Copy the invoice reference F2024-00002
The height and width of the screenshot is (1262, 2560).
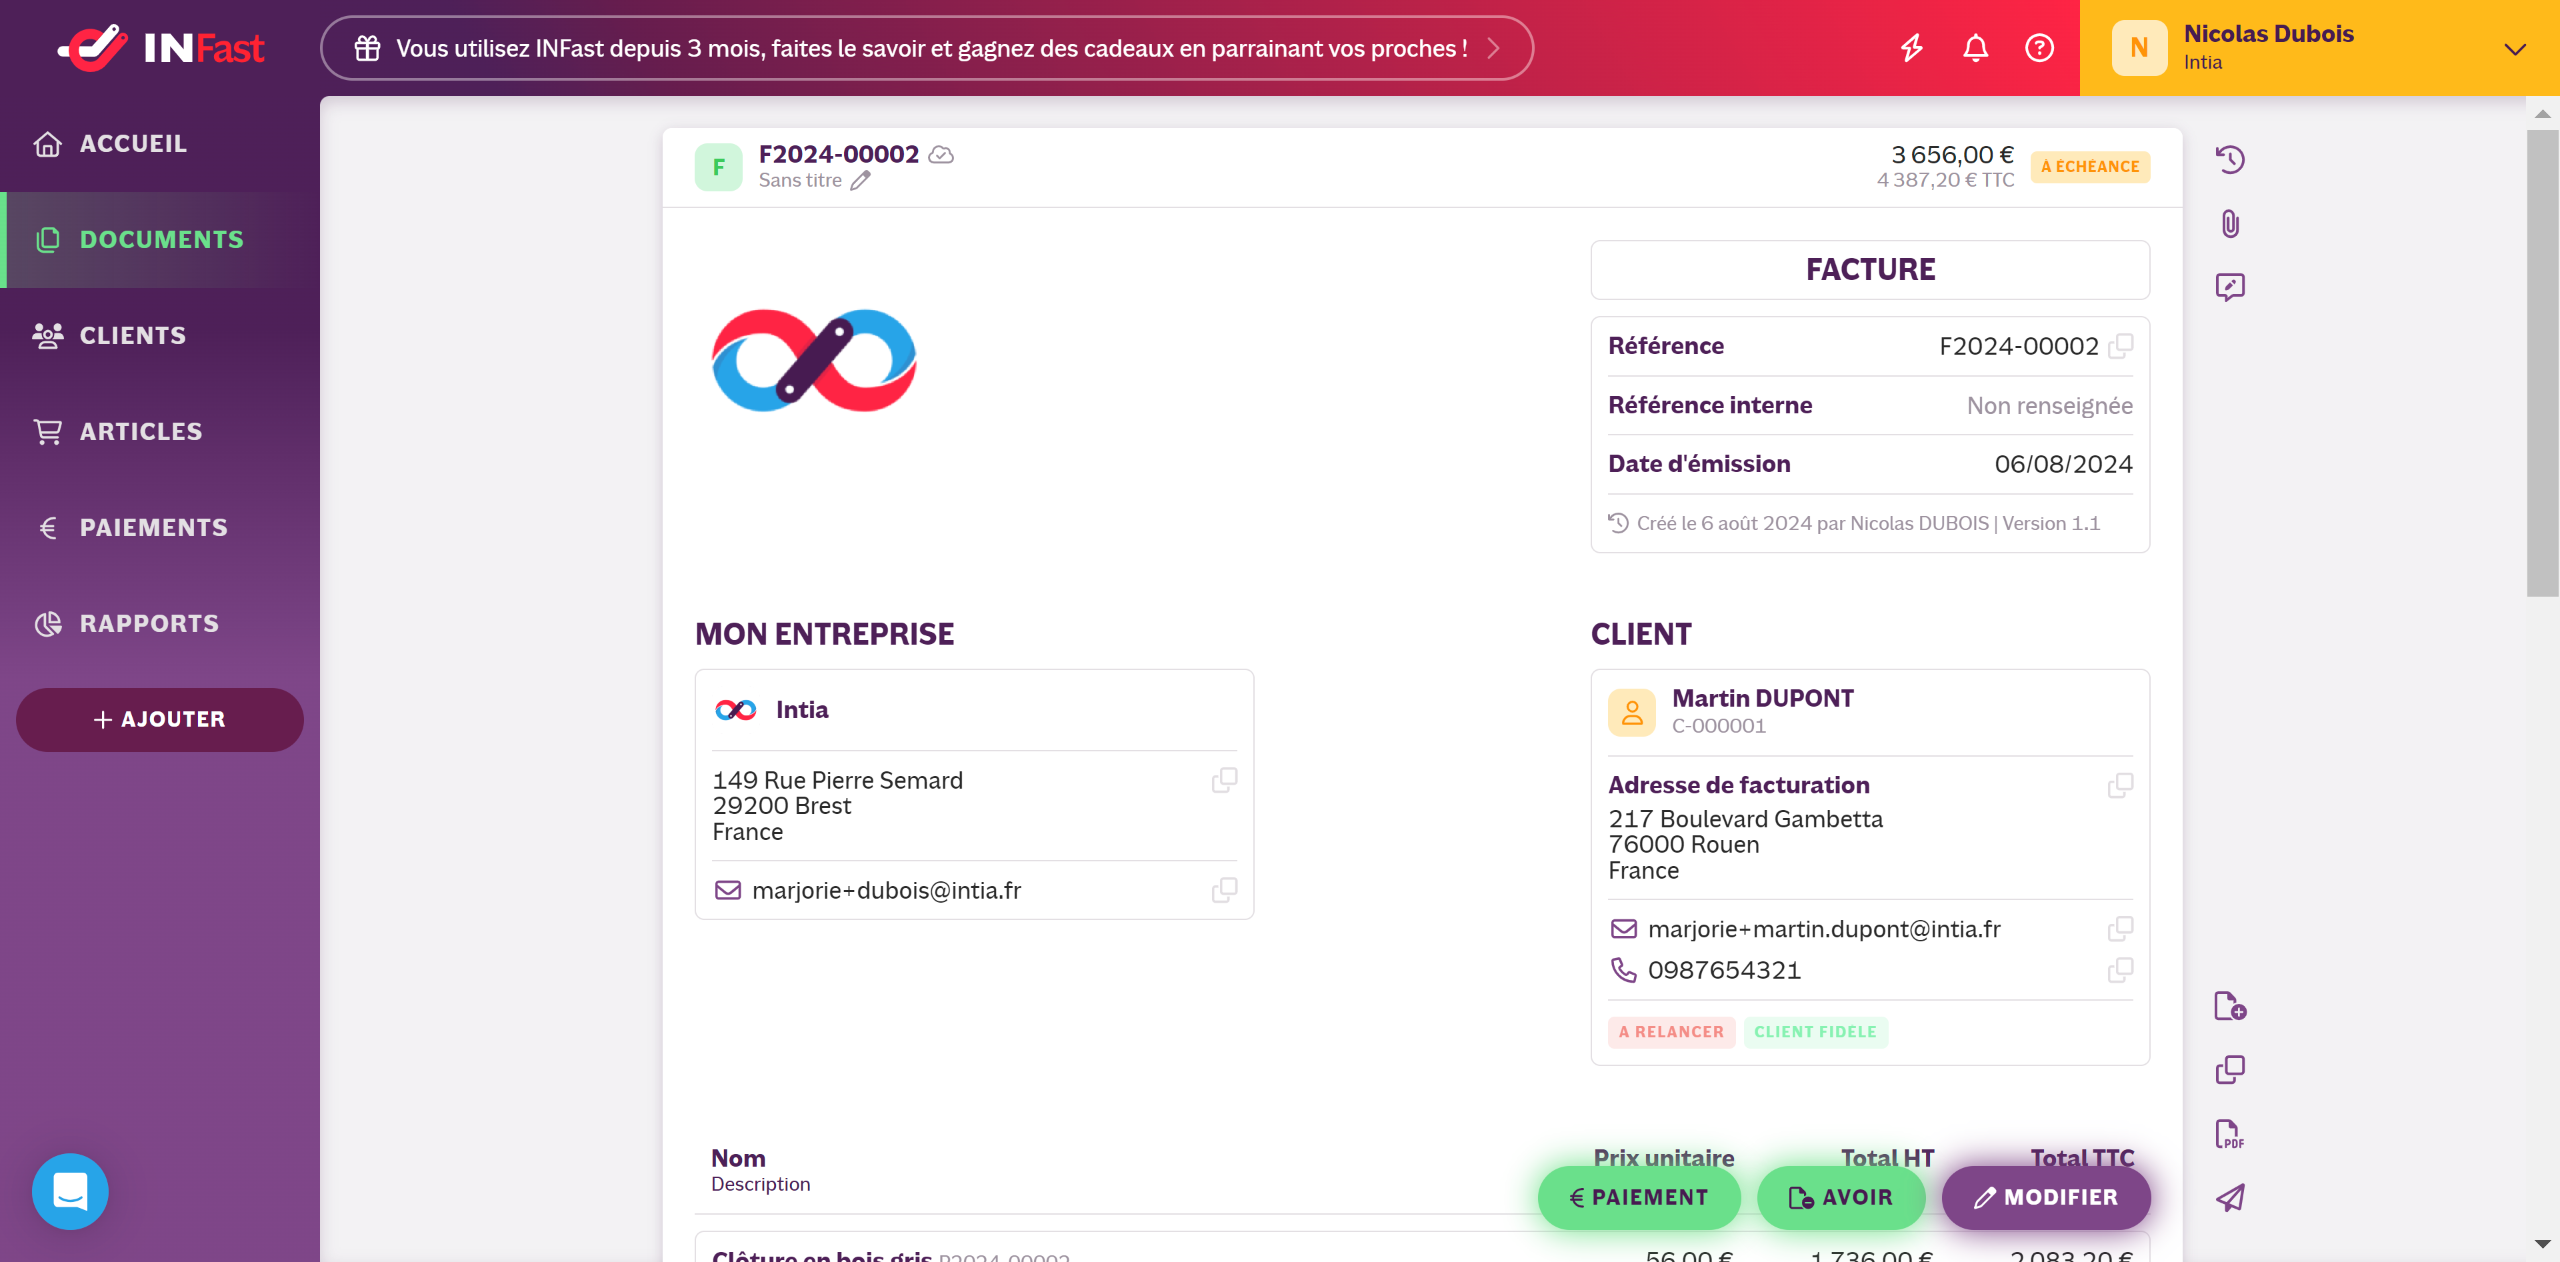(2120, 346)
